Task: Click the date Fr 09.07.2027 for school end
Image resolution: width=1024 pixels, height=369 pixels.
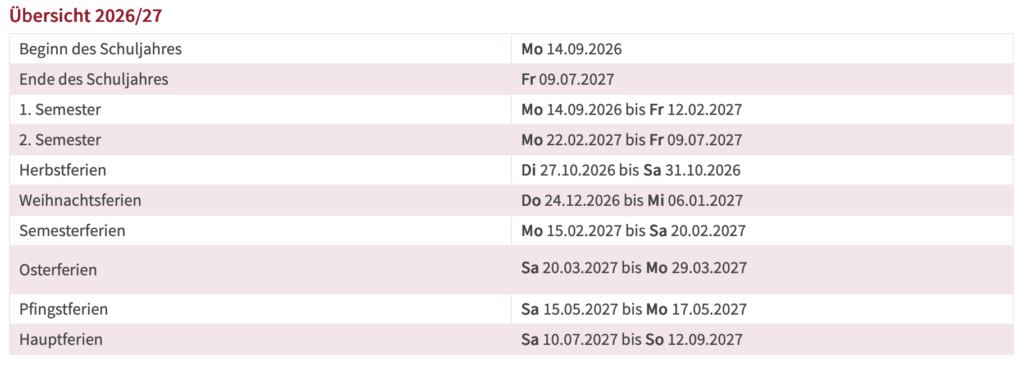Action: (568, 80)
